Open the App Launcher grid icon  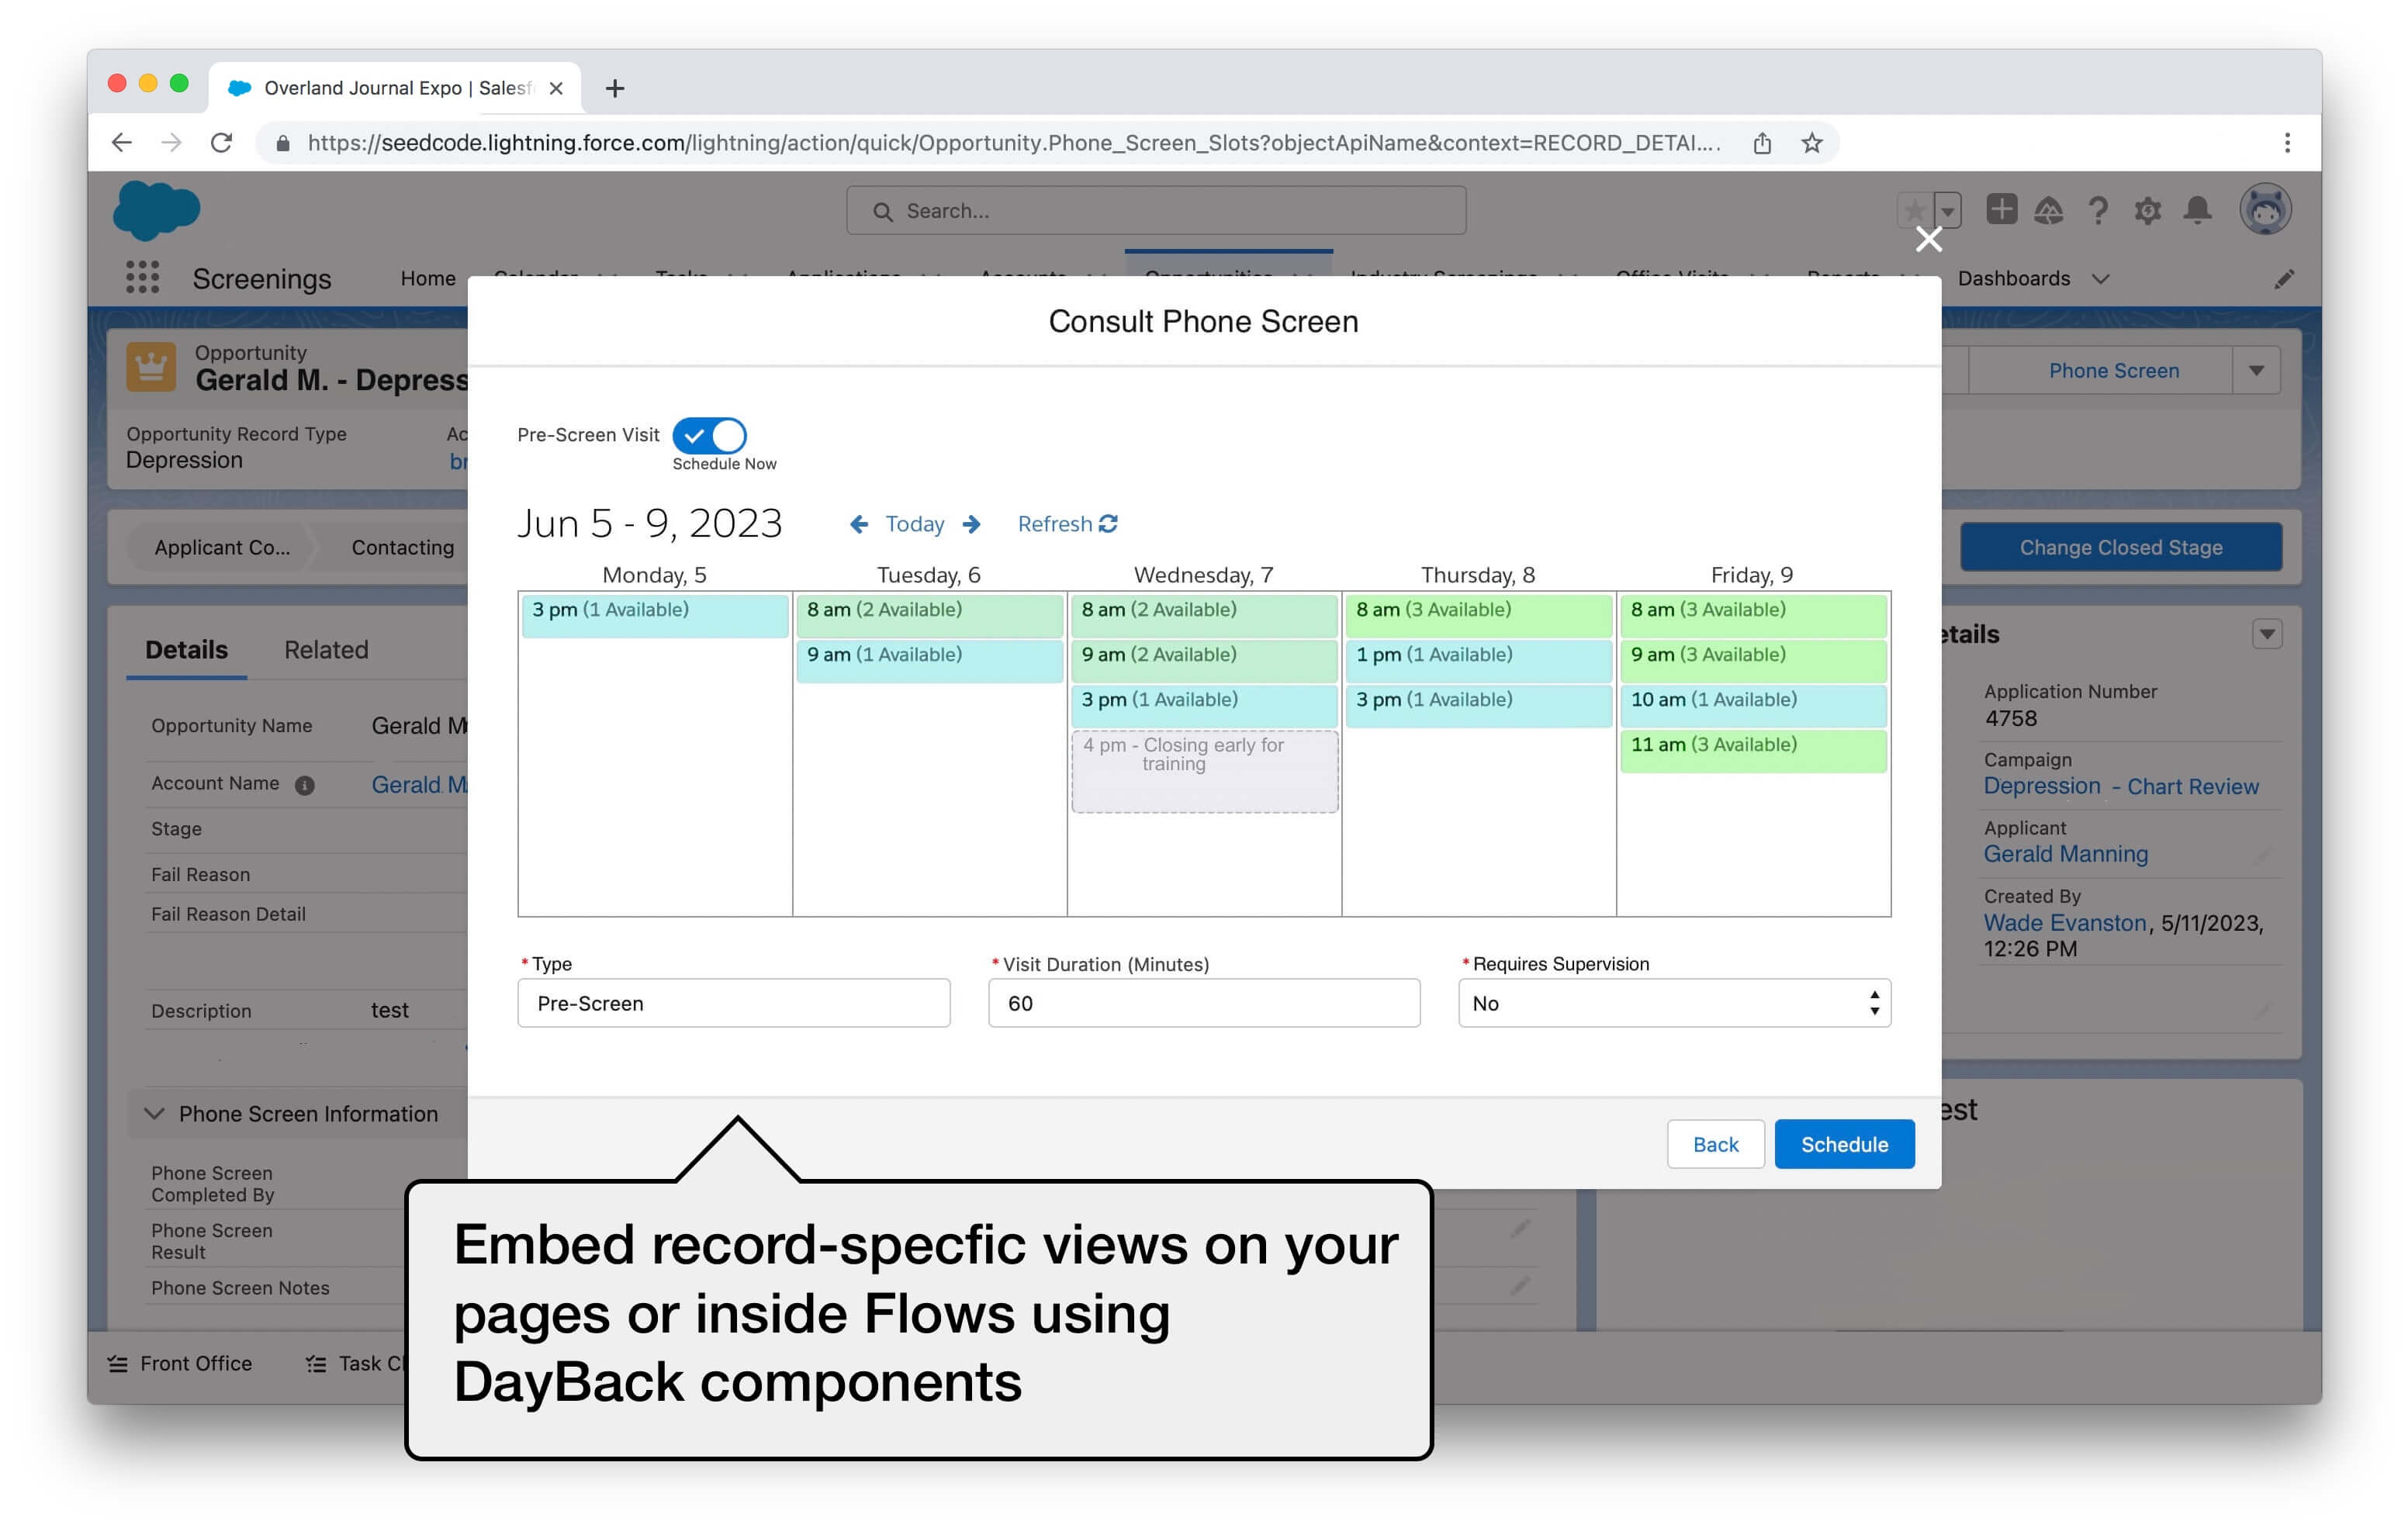[142, 277]
